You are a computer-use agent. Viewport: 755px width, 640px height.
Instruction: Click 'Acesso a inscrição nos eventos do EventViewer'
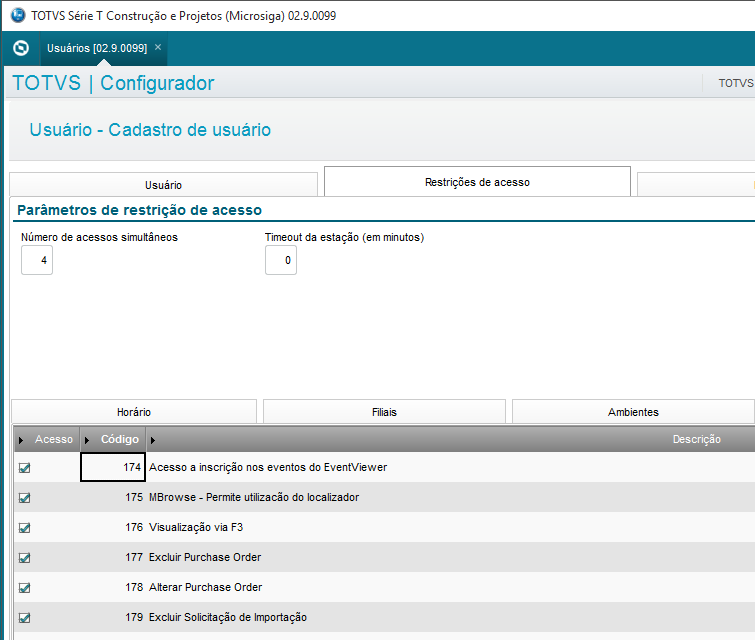click(268, 467)
